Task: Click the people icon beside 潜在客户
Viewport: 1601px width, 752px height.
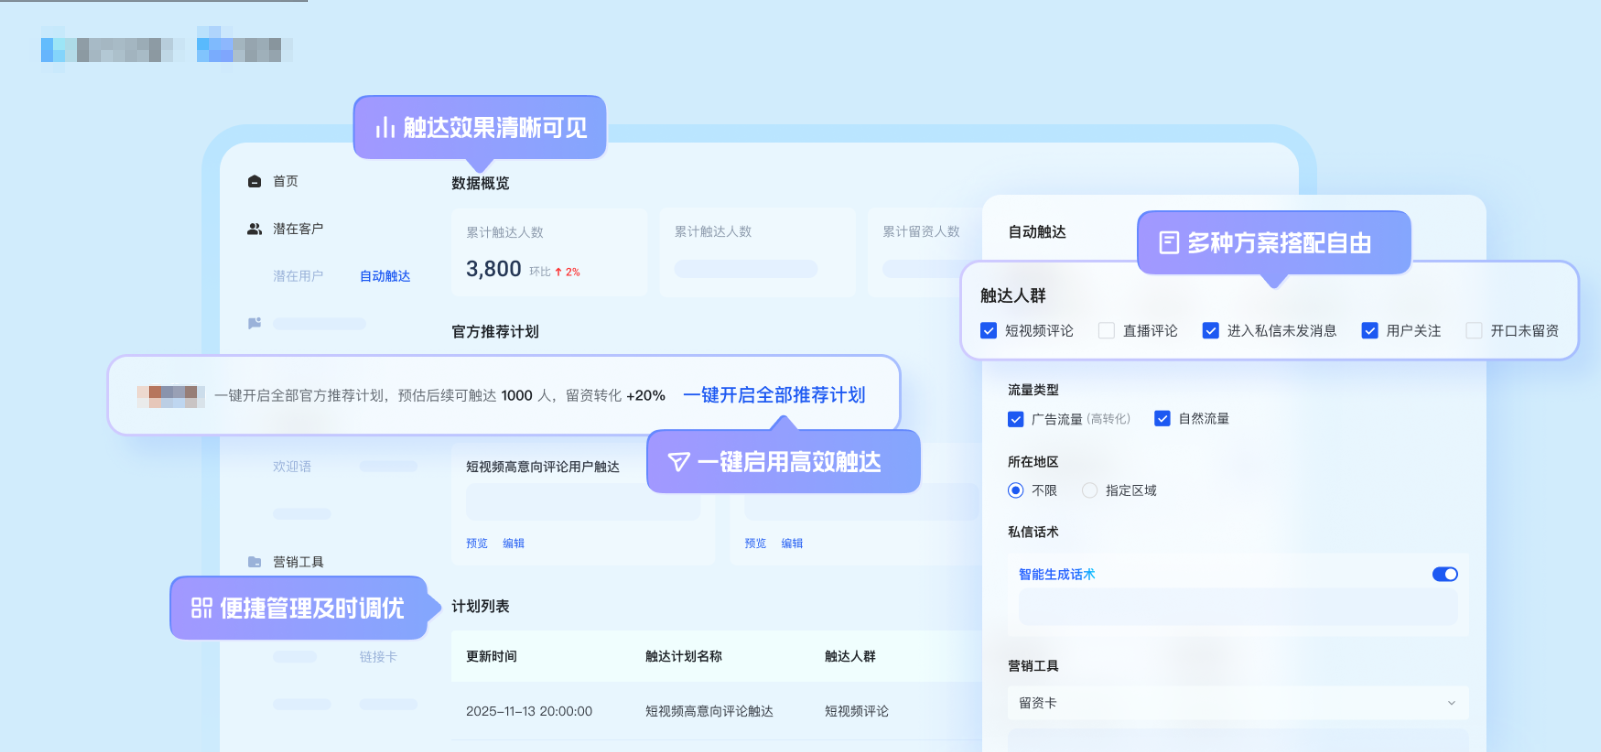Action: click(x=254, y=229)
